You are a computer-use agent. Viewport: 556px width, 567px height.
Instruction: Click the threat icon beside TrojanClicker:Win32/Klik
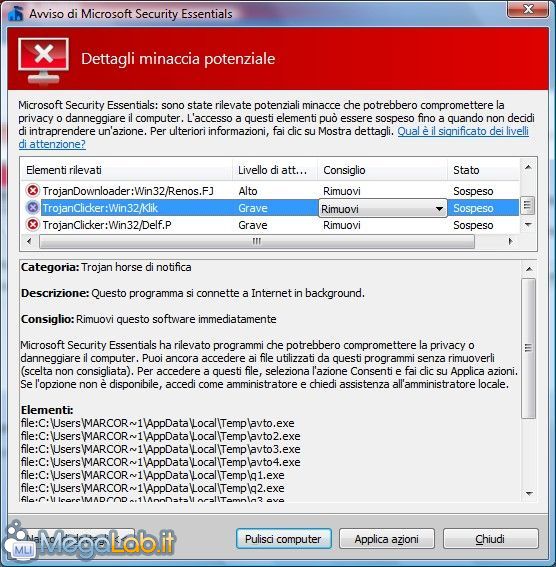tap(33, 208)
